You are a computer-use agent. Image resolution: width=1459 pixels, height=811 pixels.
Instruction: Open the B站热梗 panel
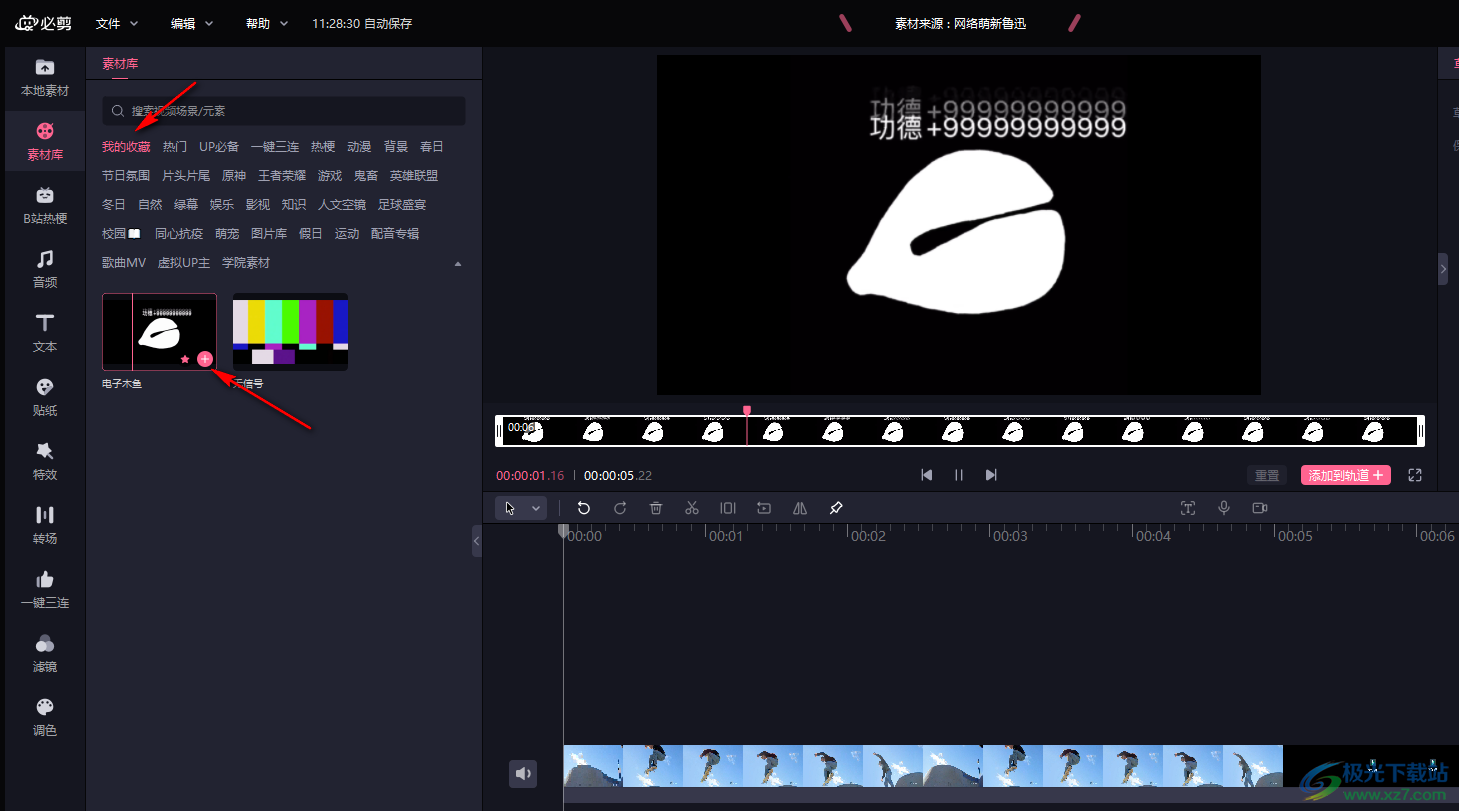[45, 205]
